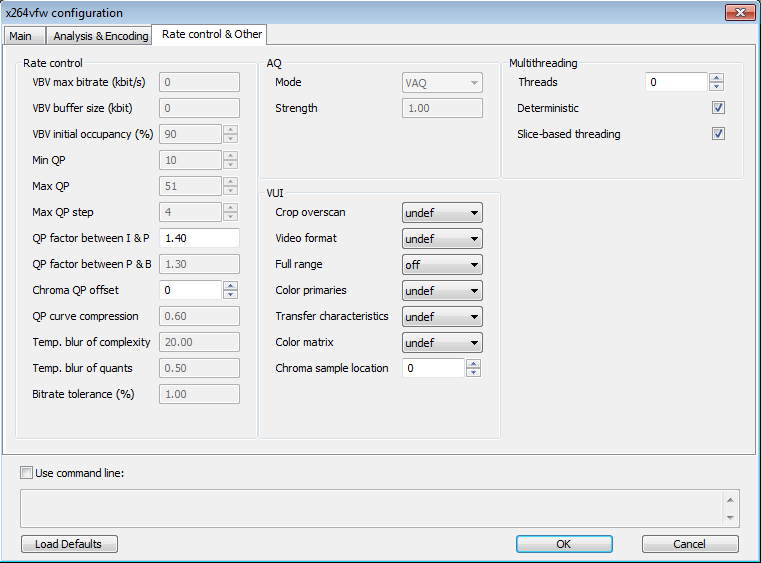
Task: Increase Chroma sample location value
Action: pyautogui.click(x=473, y=364)
